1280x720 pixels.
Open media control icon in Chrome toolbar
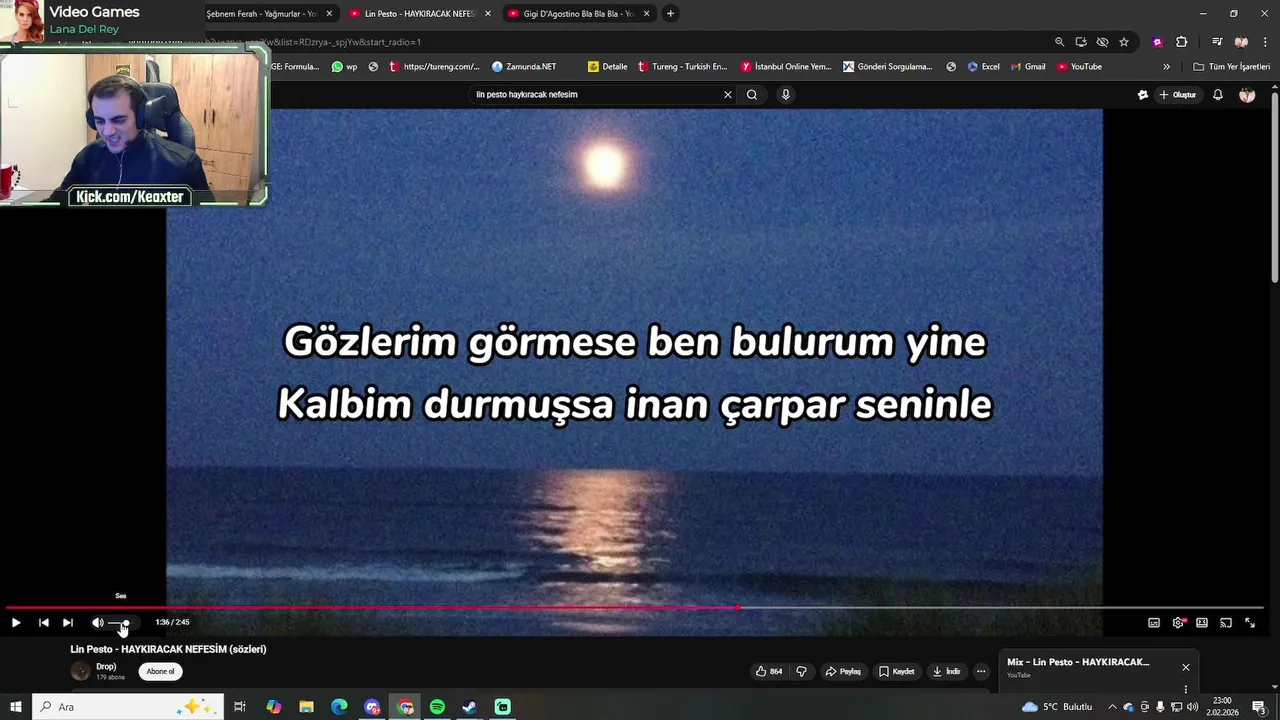click(x=1217, y=42)
